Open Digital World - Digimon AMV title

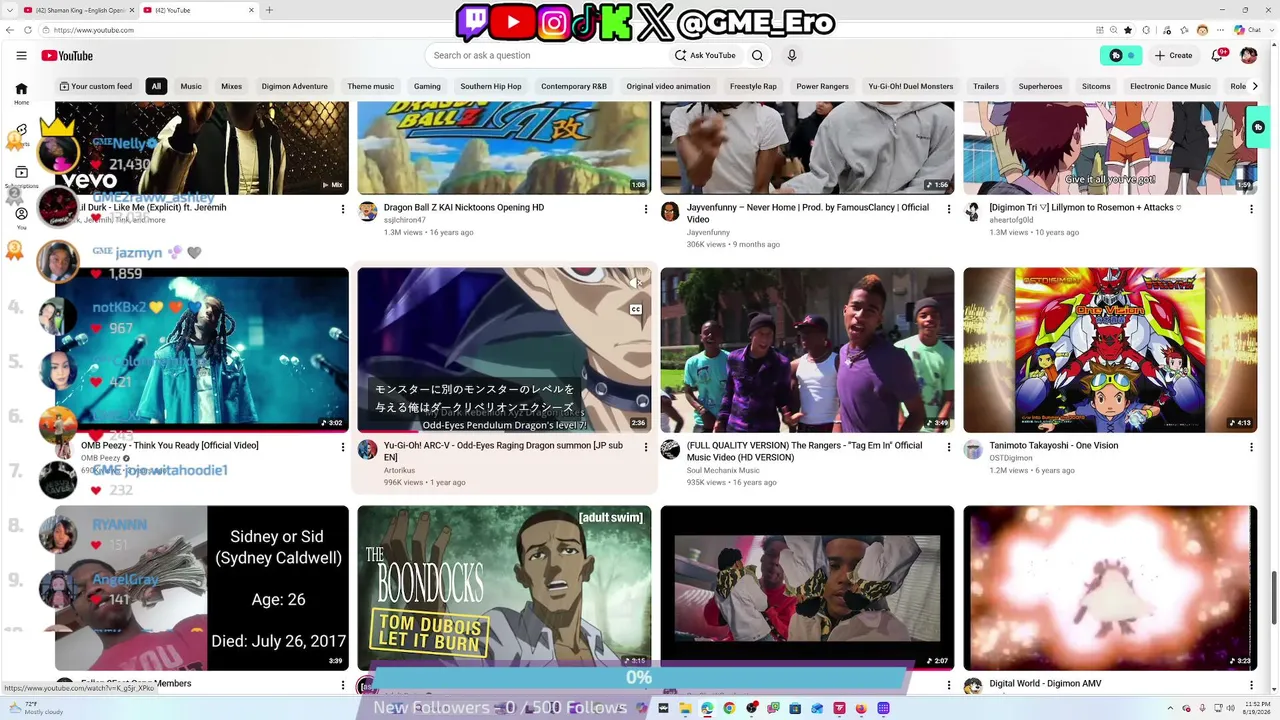click(1045, 684)
